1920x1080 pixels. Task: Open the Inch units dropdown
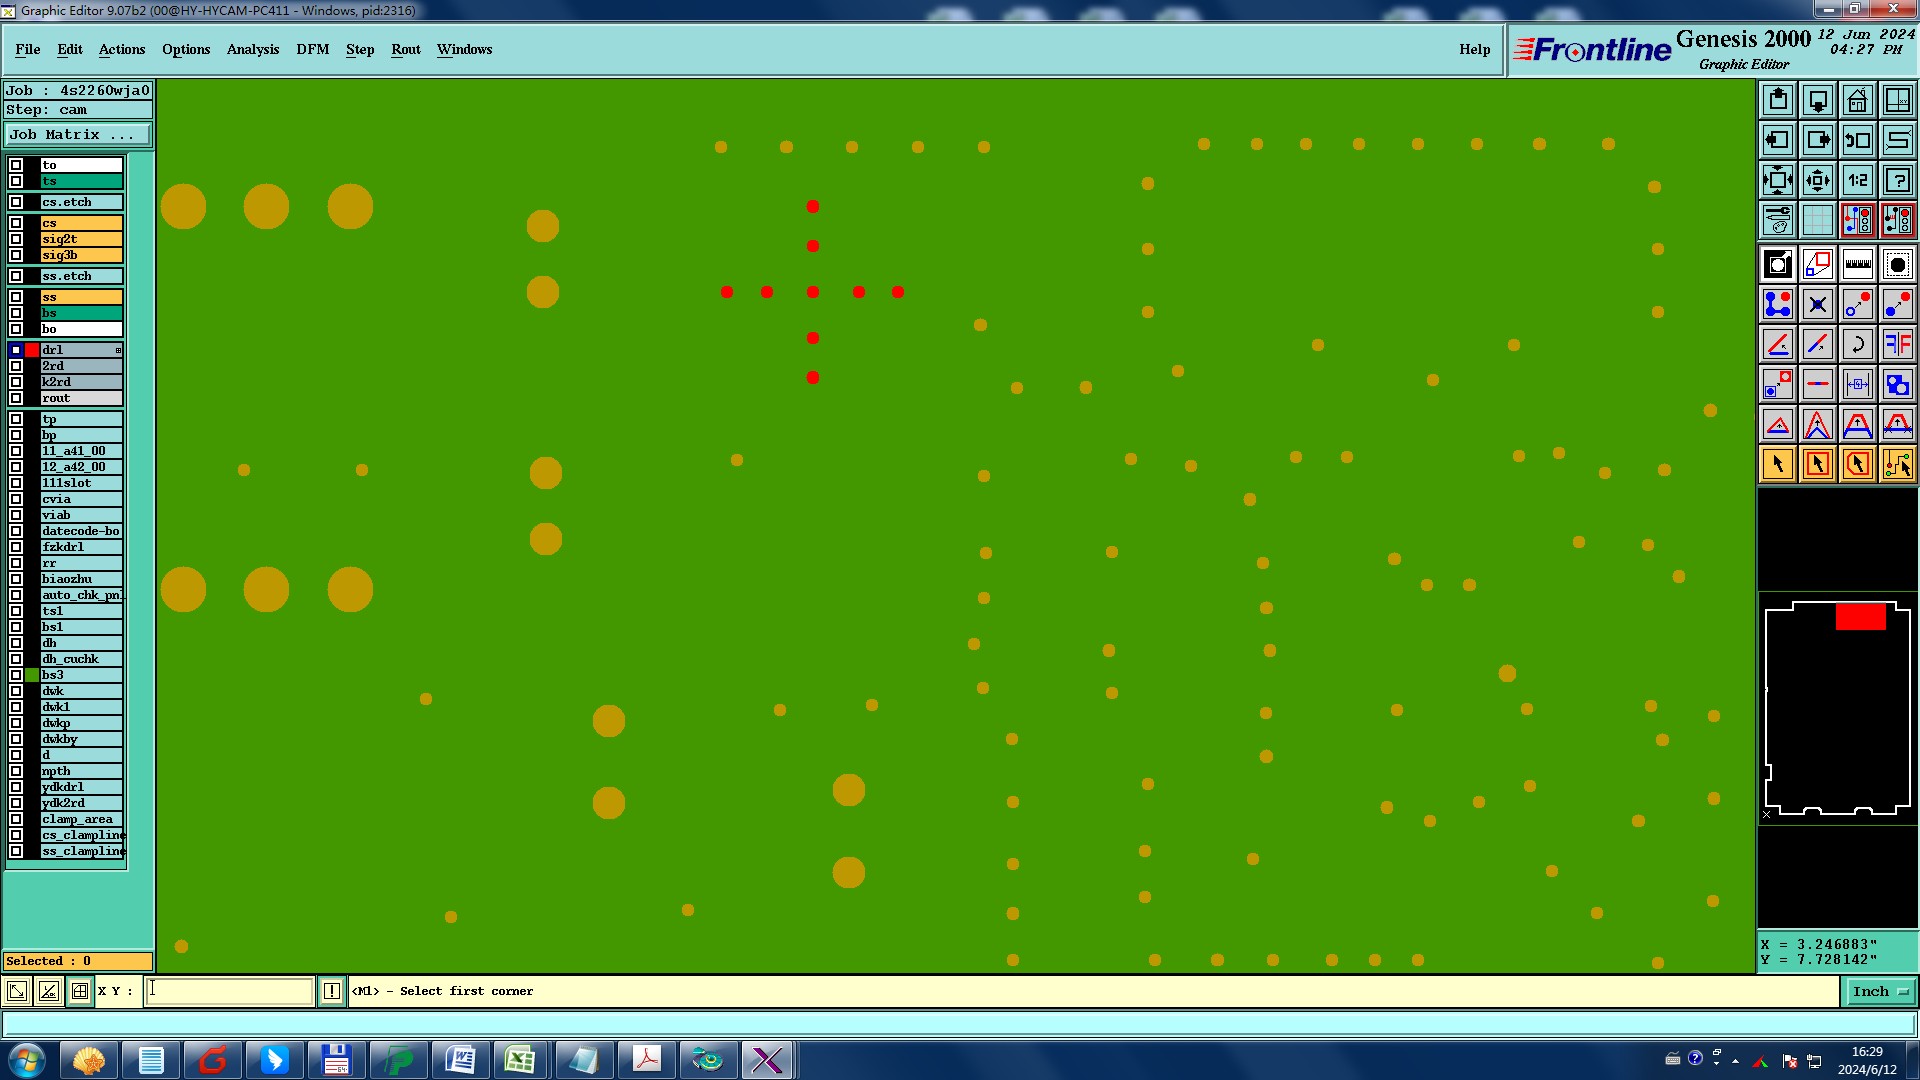click(1880, 992)
